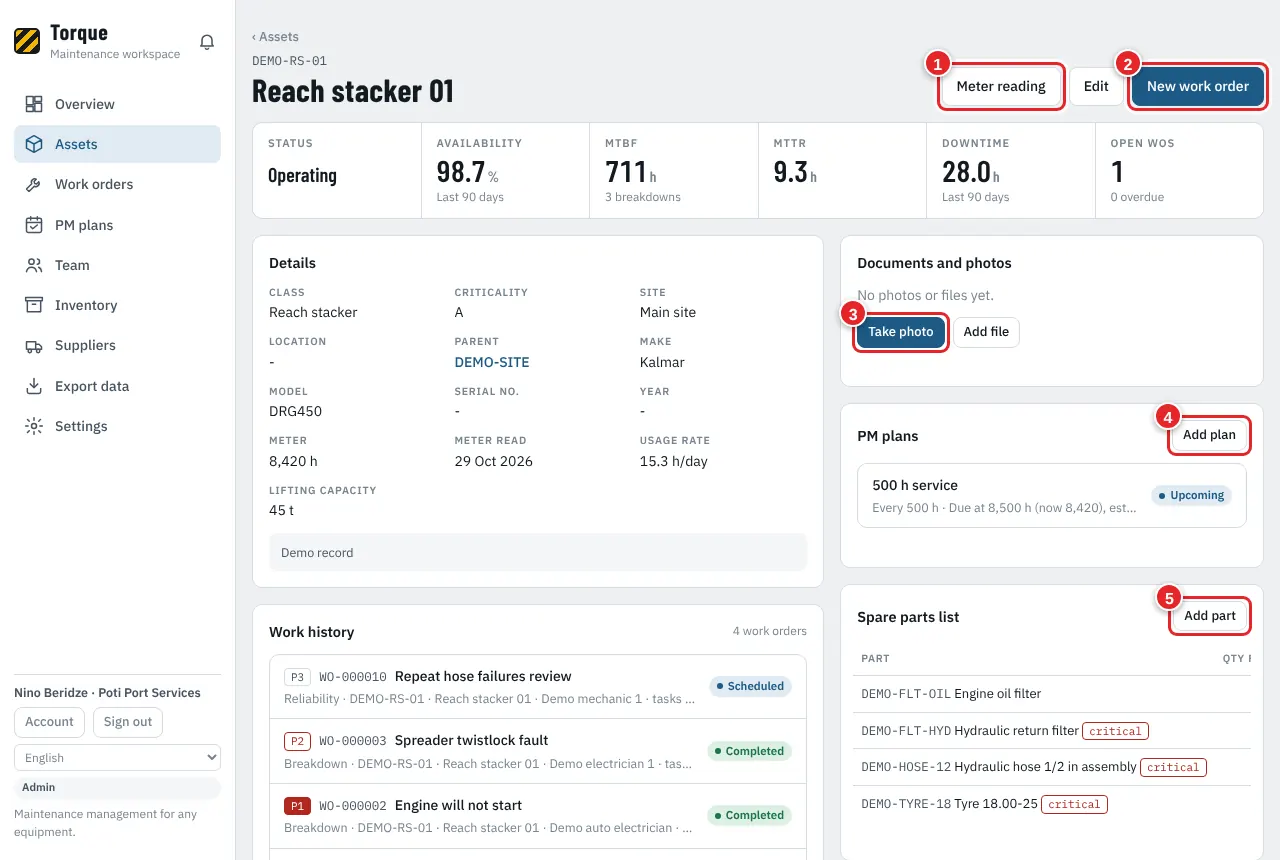
Task: Open the PM plans section
Action: [117, 225]
